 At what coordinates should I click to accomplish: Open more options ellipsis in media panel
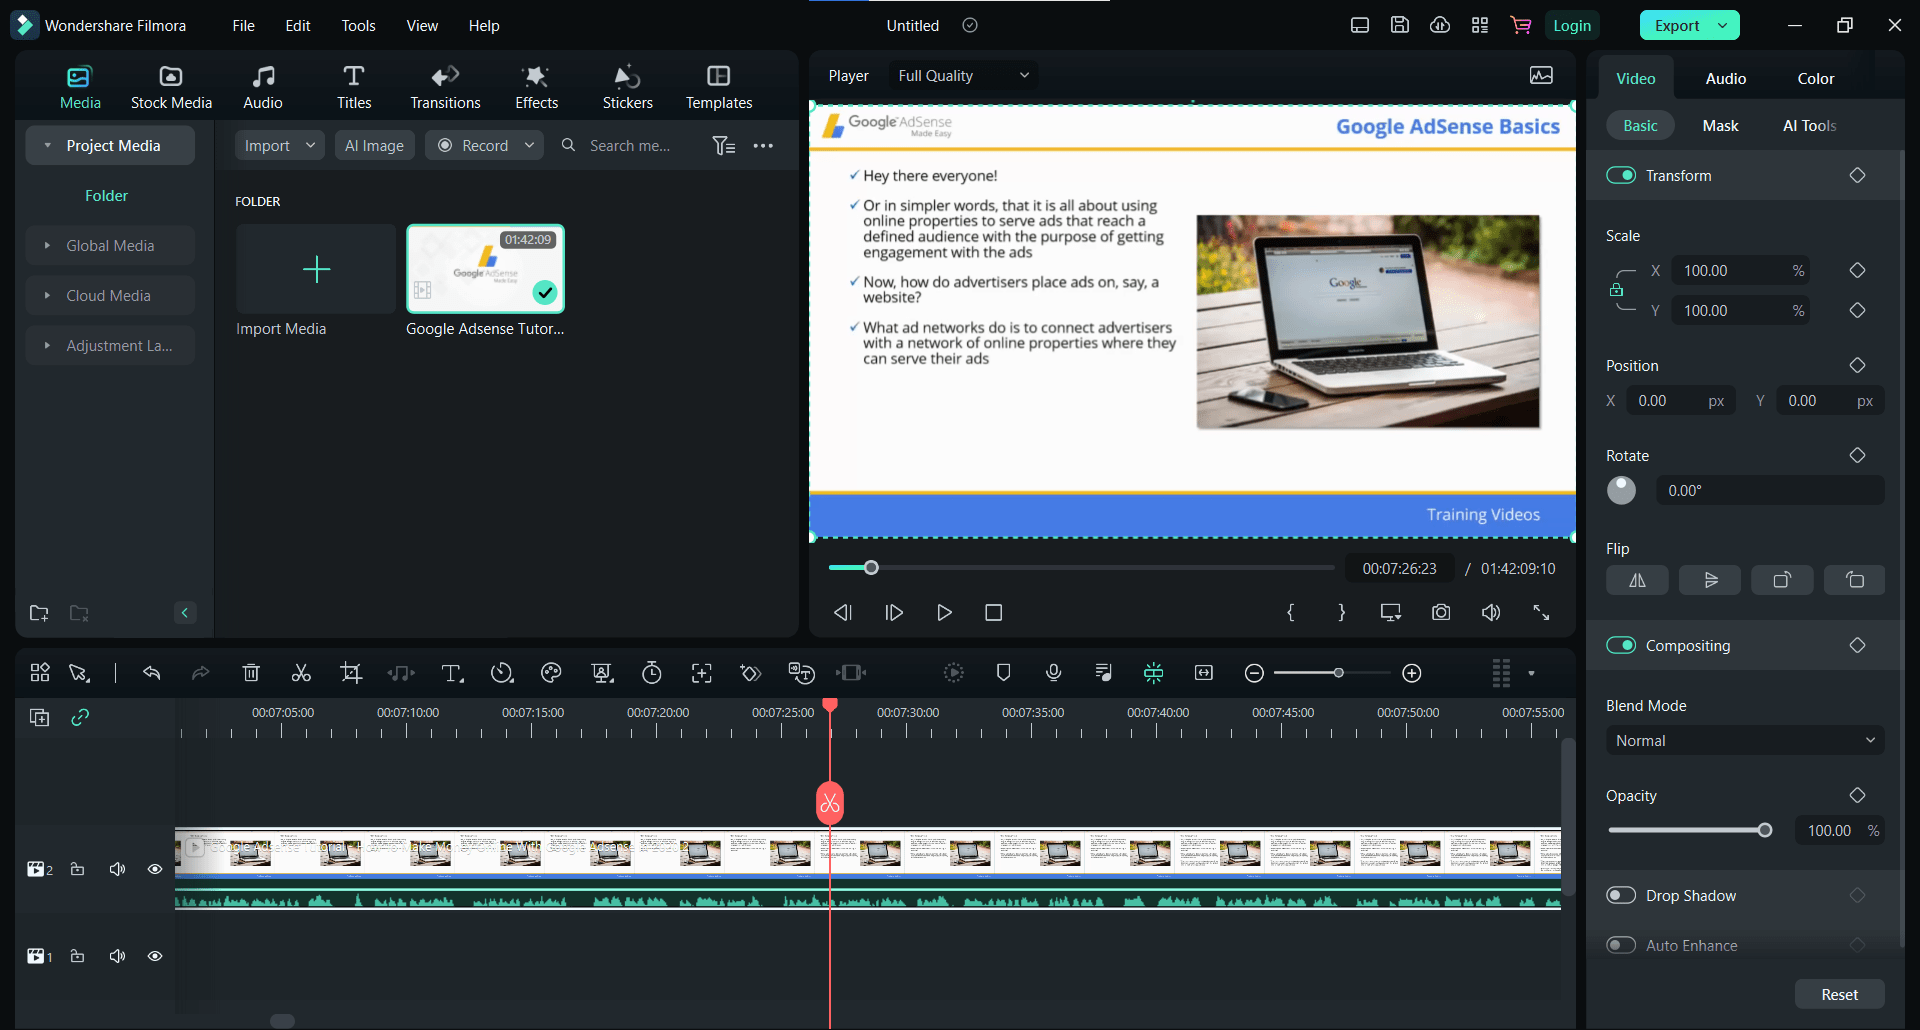coord(763,146)
